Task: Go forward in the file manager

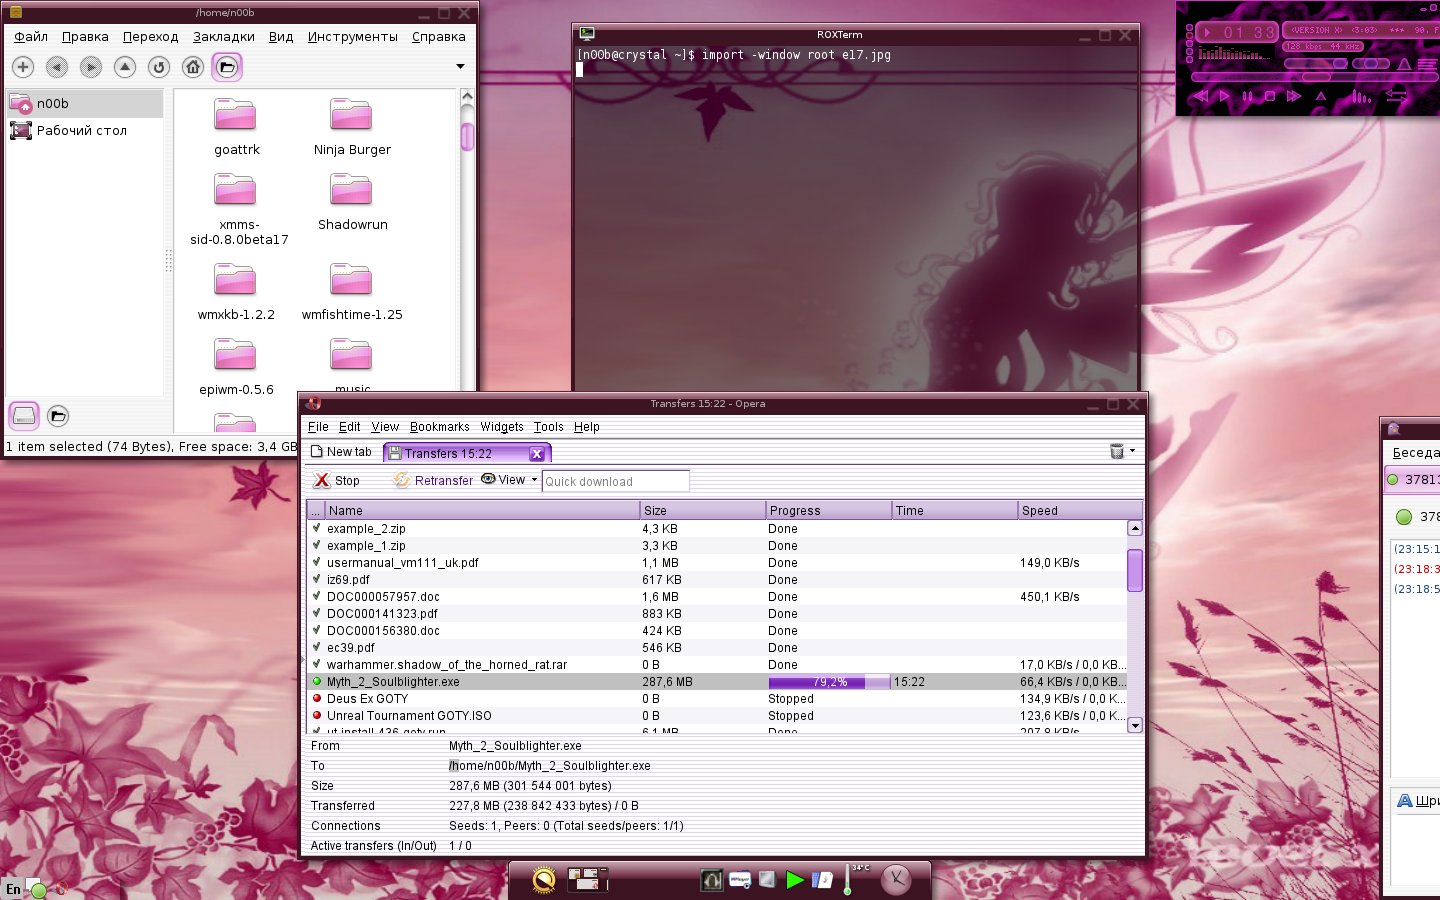Action: (x=91, y=67)
